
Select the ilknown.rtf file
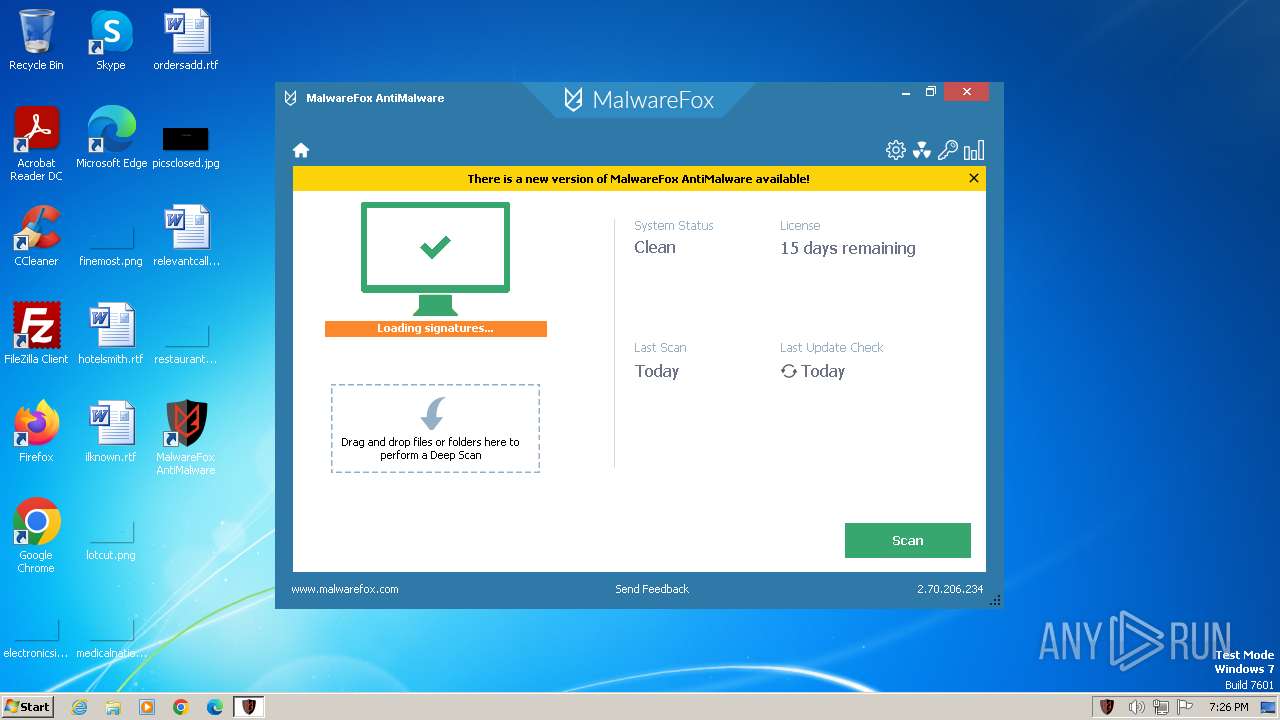[111, 432]
